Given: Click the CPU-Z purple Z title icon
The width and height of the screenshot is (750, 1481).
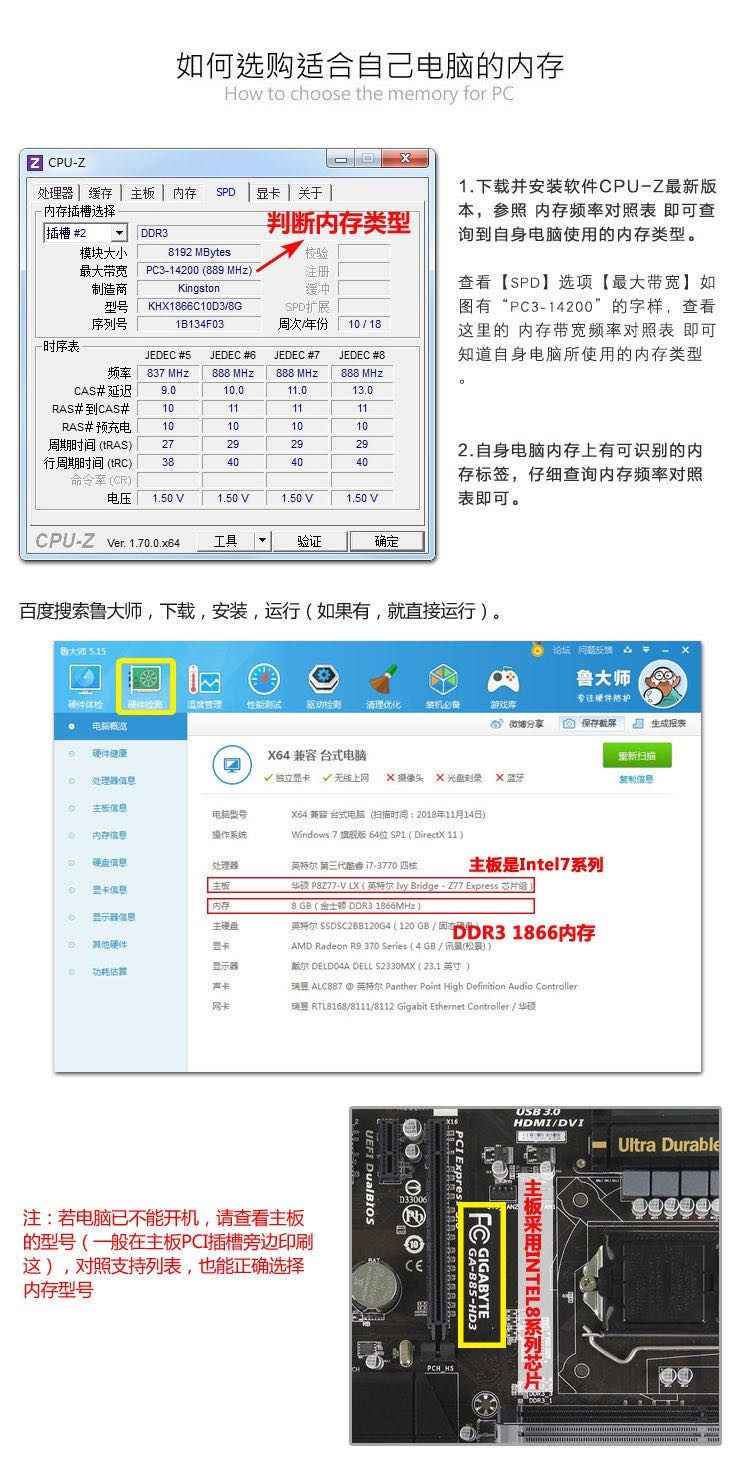Looking at the screenshot, I should [x=35, y=162].
